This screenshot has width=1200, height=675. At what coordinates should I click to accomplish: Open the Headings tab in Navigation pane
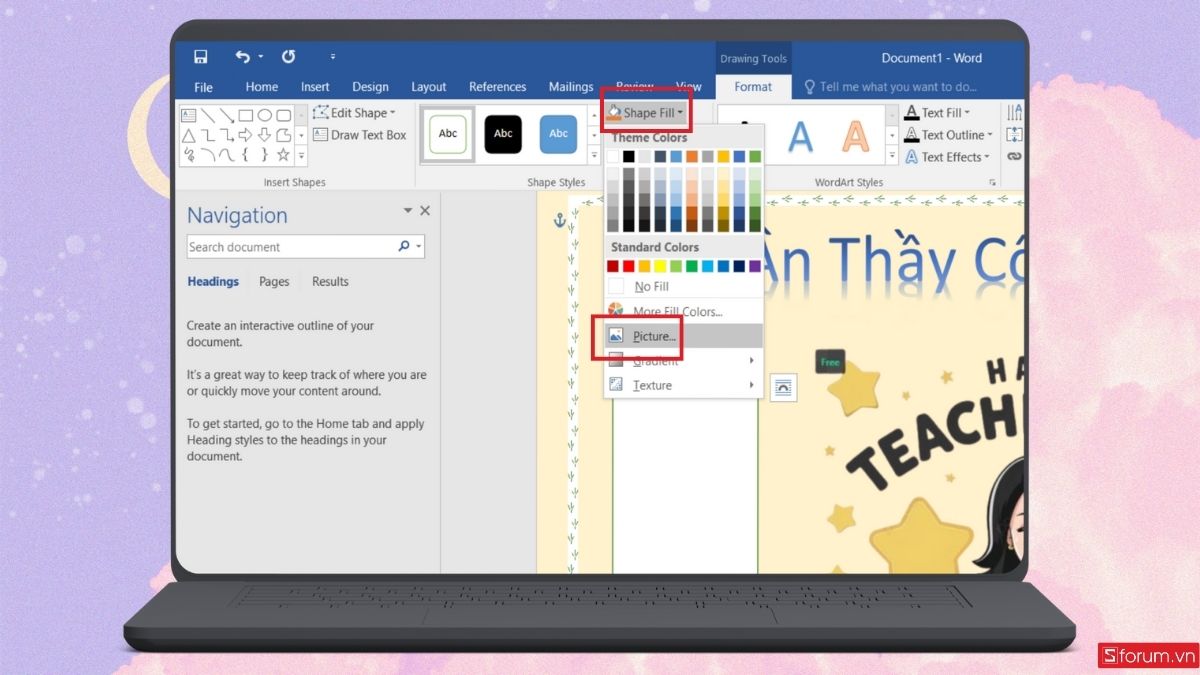pyautogui.click(x=213, y=281)
